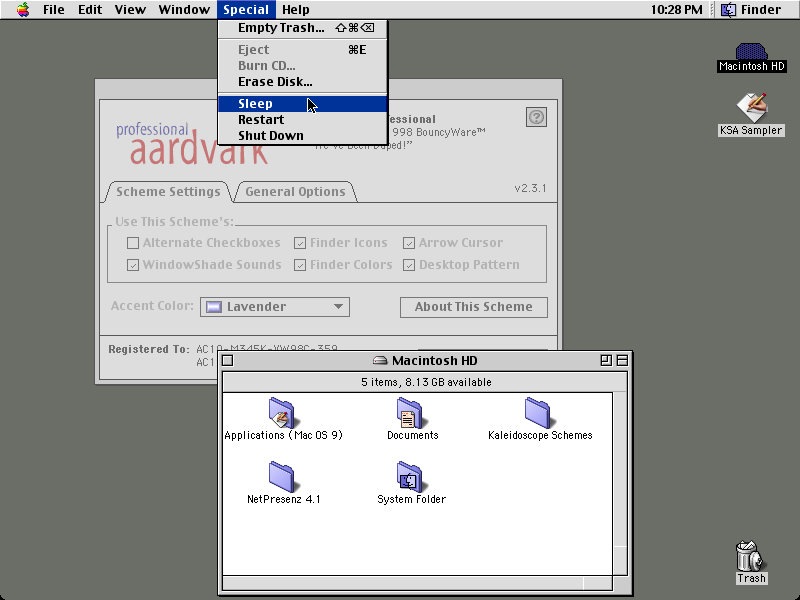Open the View menu
This screenshot has width=800, height=600.
click(x=130, y=10)
